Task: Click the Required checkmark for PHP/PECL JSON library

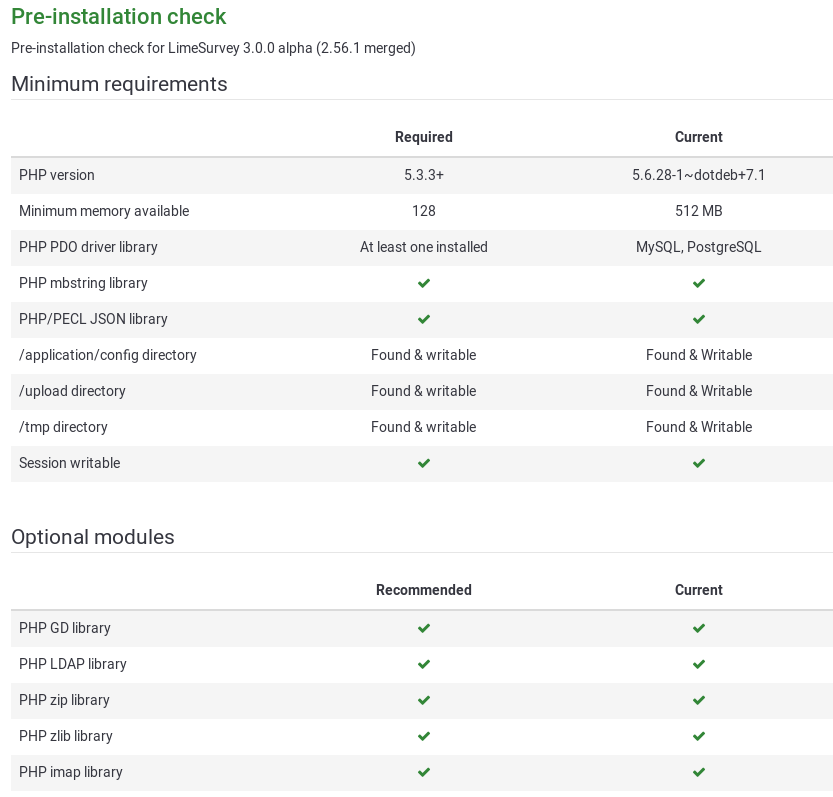Action: pos(424,320)
